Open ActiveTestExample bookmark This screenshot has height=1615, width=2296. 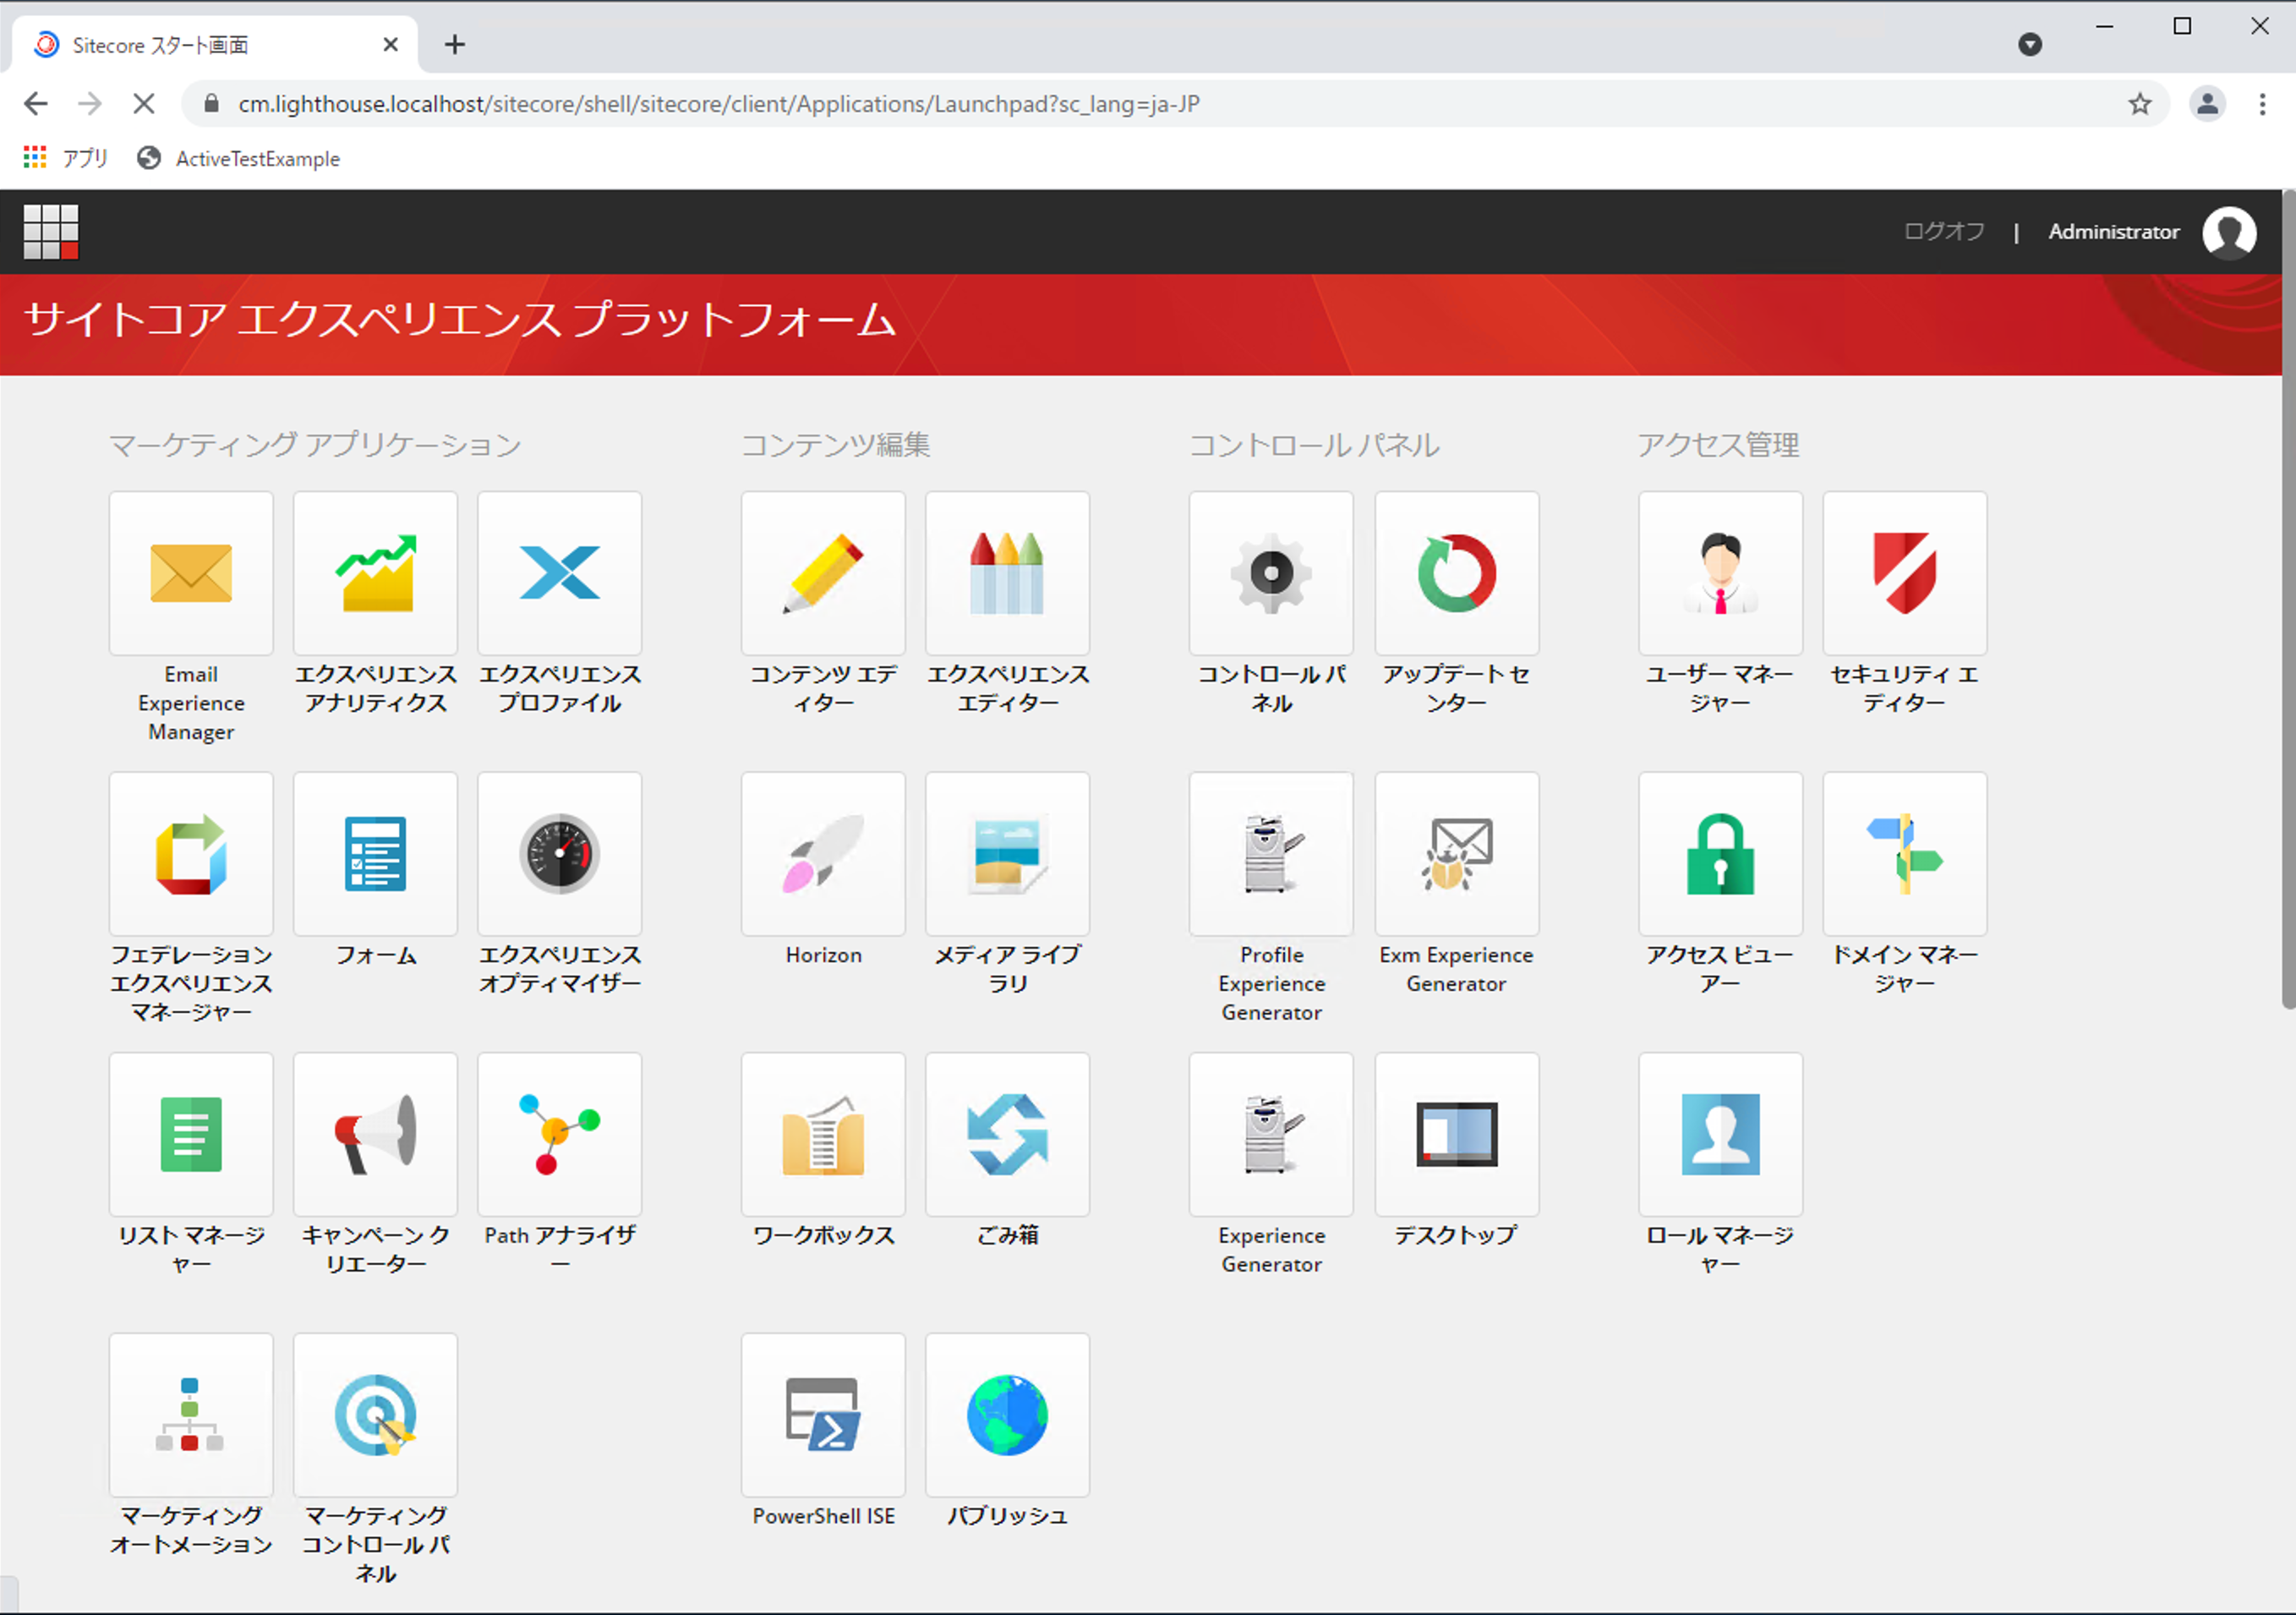pos(239,158)
